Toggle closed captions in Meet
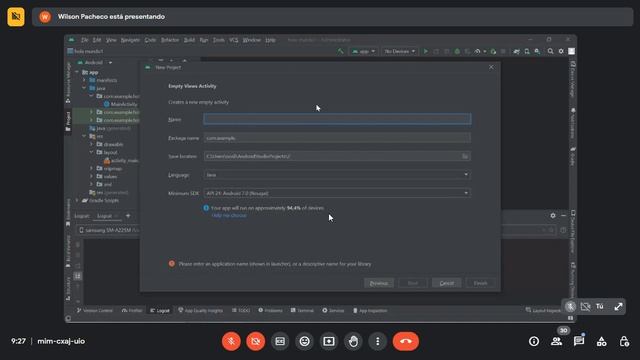Image resolution: width=640 pixels, height=360 pixels. (x=280, y=341)
